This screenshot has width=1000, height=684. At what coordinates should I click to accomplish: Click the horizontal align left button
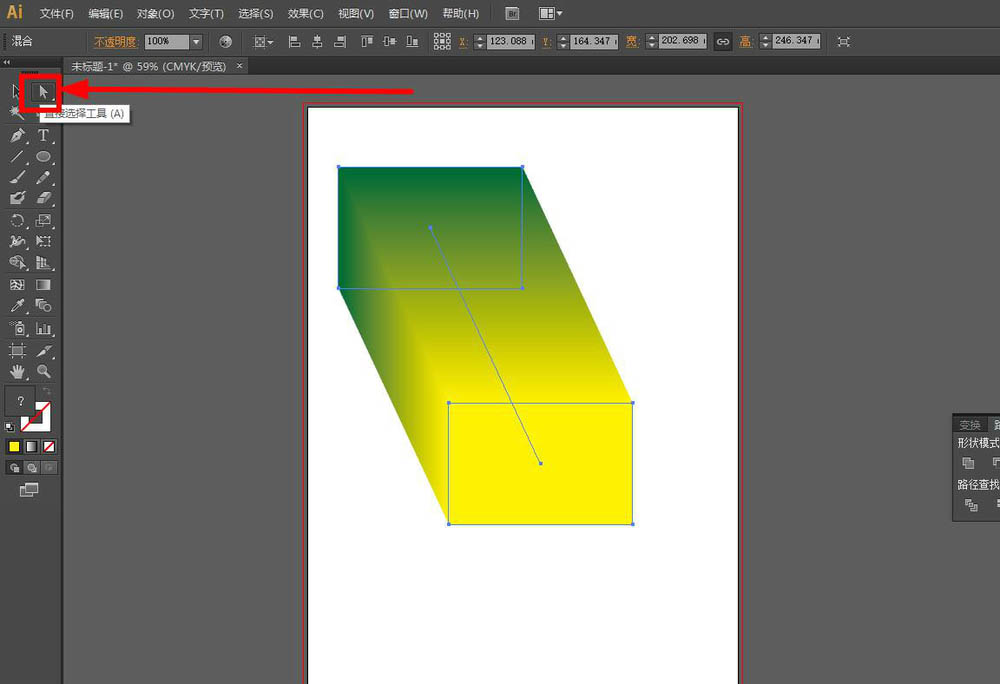[x=295, y=41]
